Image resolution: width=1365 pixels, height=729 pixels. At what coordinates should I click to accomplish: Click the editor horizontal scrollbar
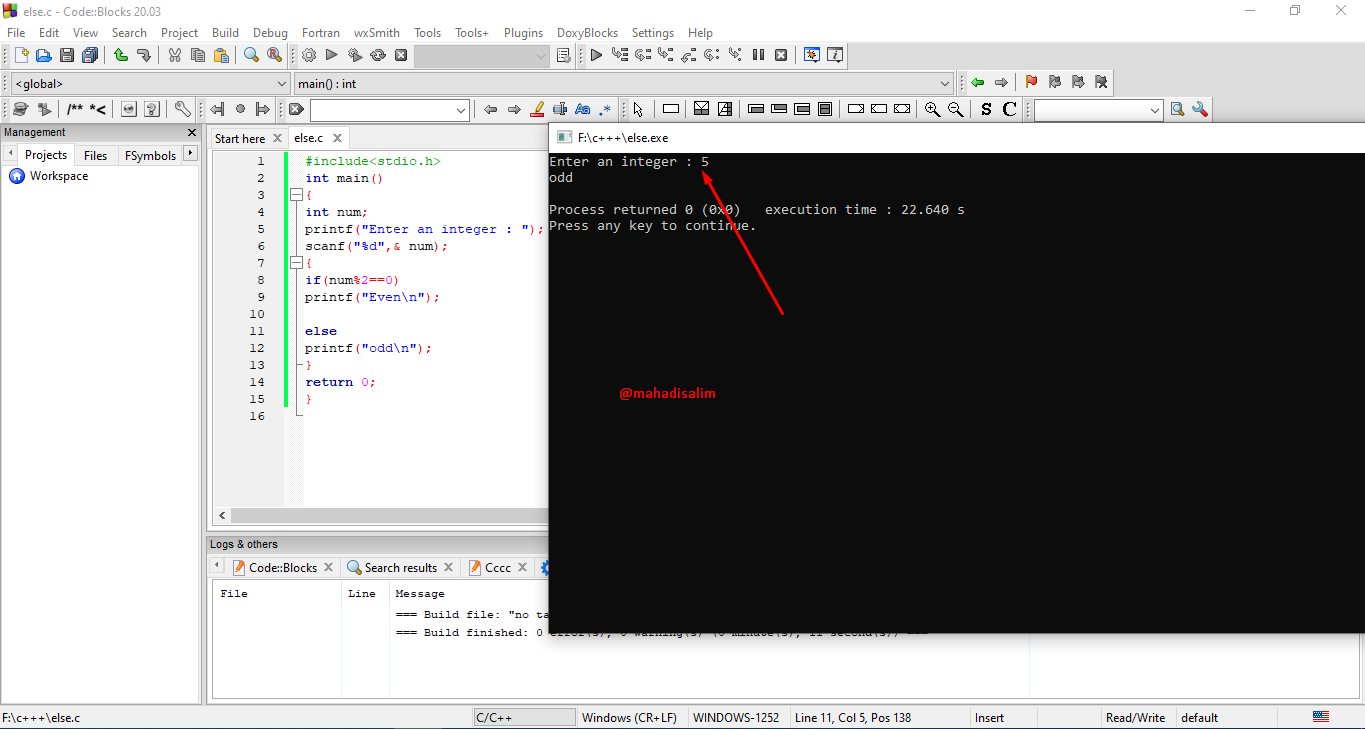[x=390, y=515]
